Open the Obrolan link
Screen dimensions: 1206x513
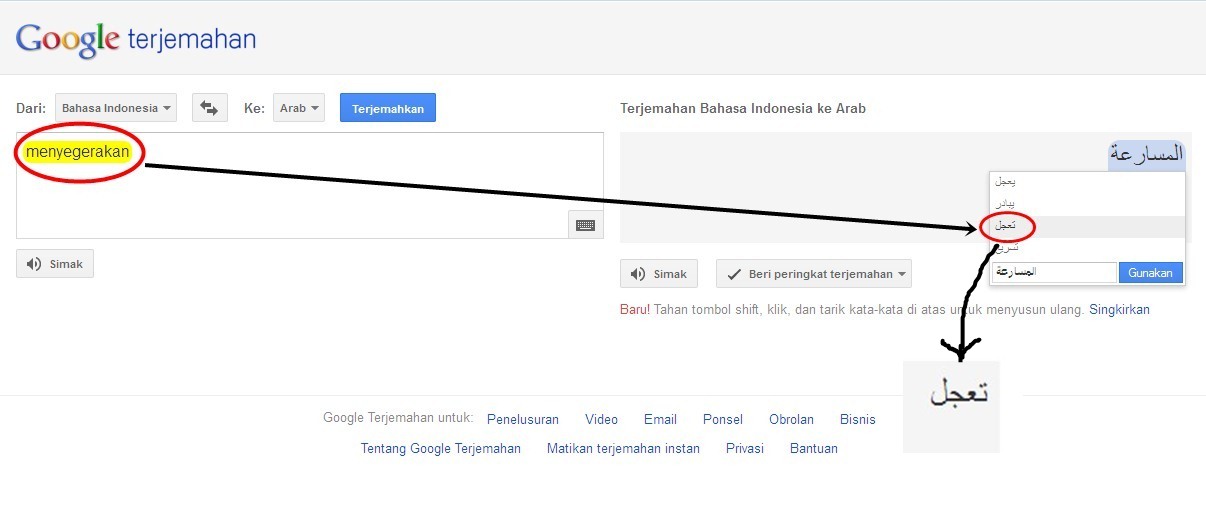coord(791,419)
